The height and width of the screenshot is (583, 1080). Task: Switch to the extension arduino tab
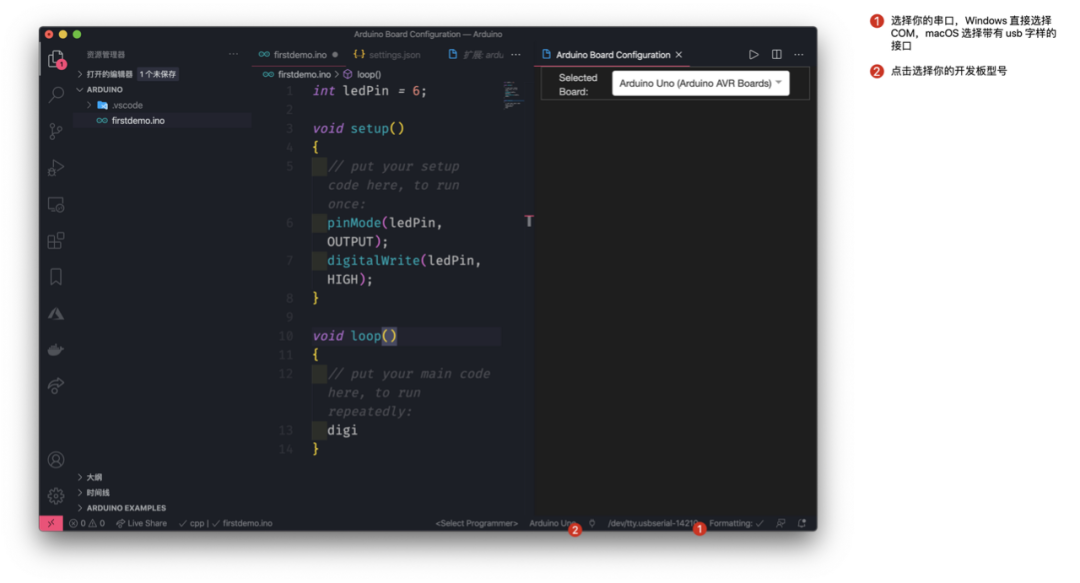pyautogui.click(x=476, y=54)
